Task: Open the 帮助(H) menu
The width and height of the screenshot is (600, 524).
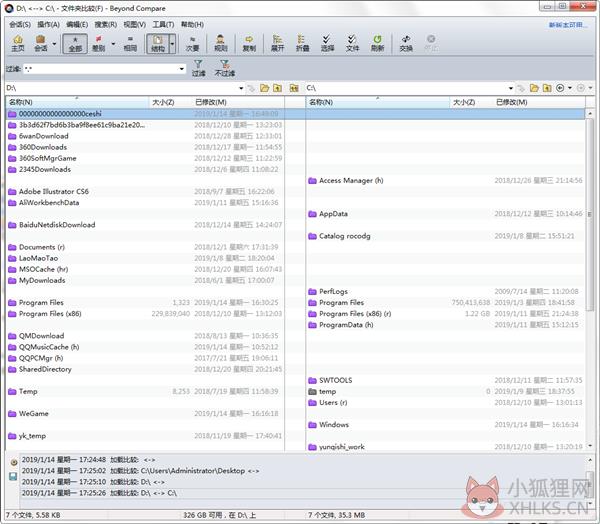Action: pyautogui.click(x=192, y=24)
